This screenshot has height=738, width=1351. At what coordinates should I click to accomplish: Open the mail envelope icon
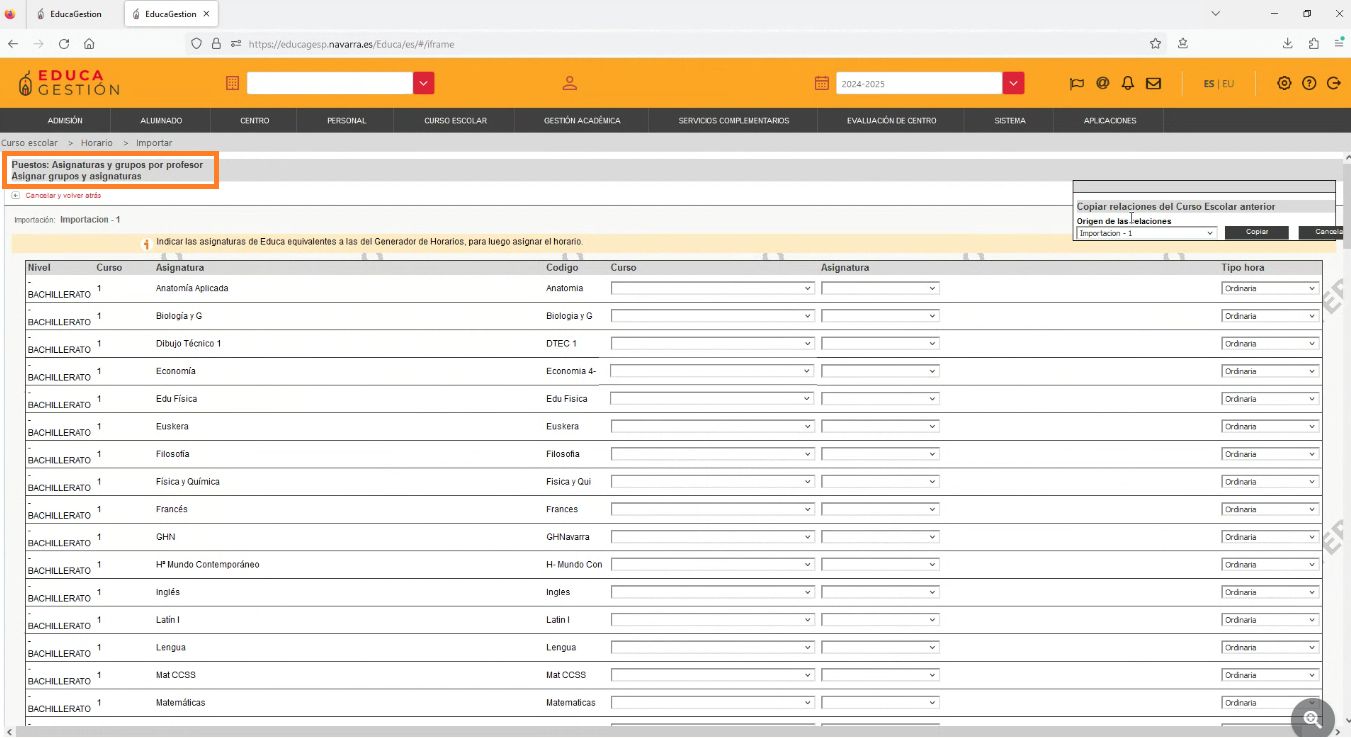pos(1153,84)
